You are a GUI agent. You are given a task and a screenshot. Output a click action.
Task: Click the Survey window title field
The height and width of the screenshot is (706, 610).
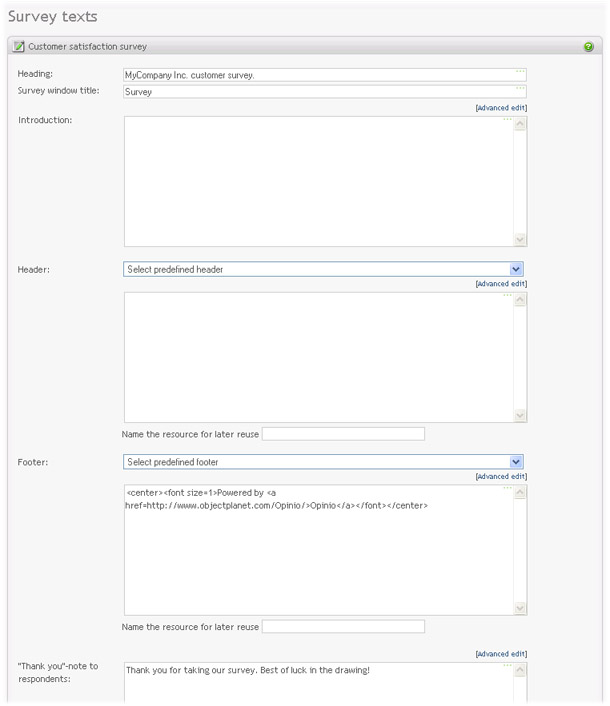(325, 92)
